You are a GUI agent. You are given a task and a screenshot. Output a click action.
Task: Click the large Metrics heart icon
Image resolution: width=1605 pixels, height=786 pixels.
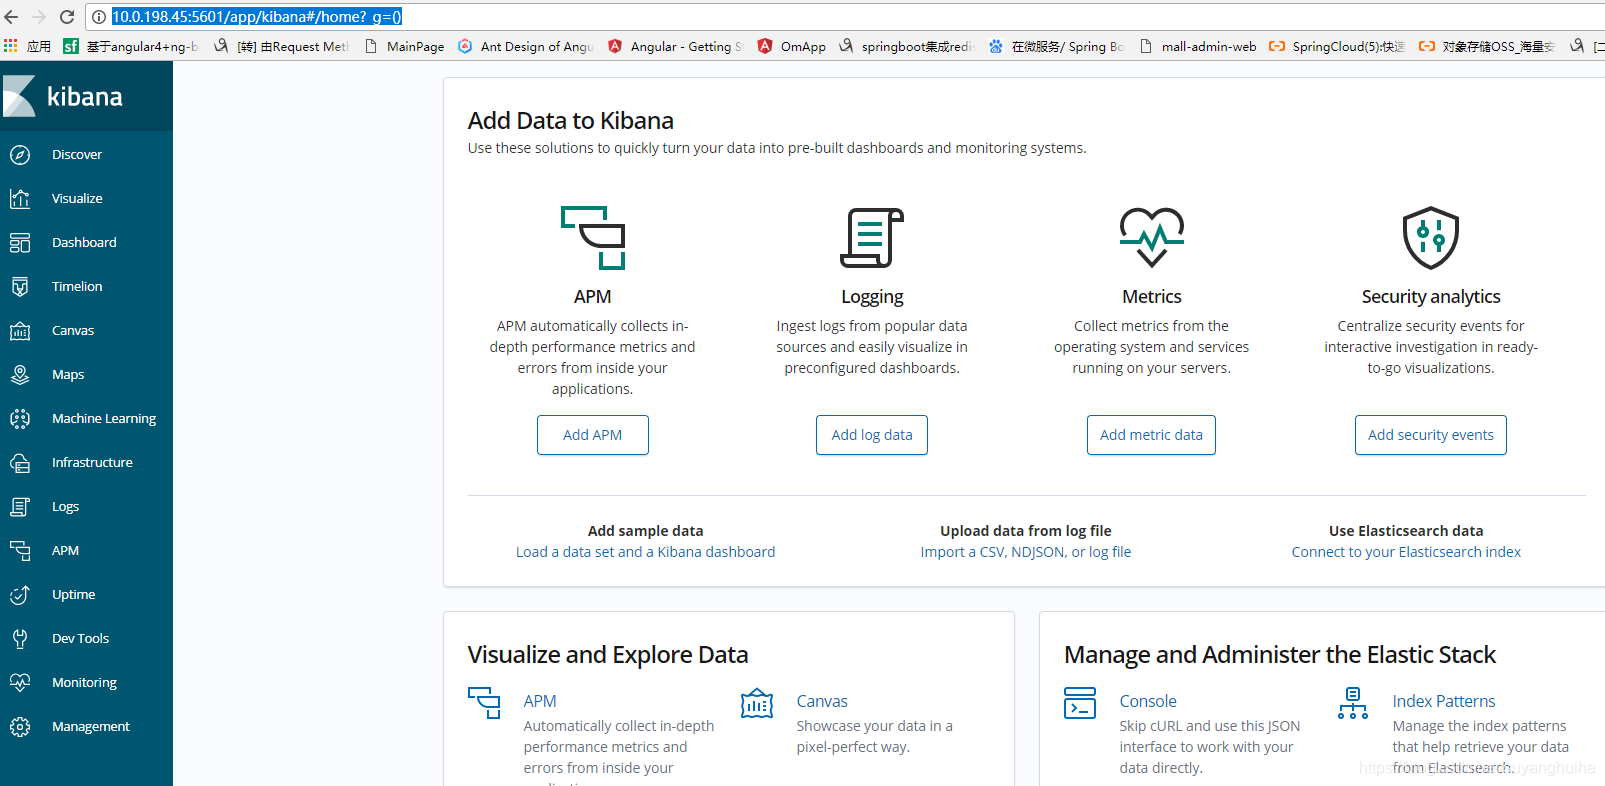[x=1152, y=237]
